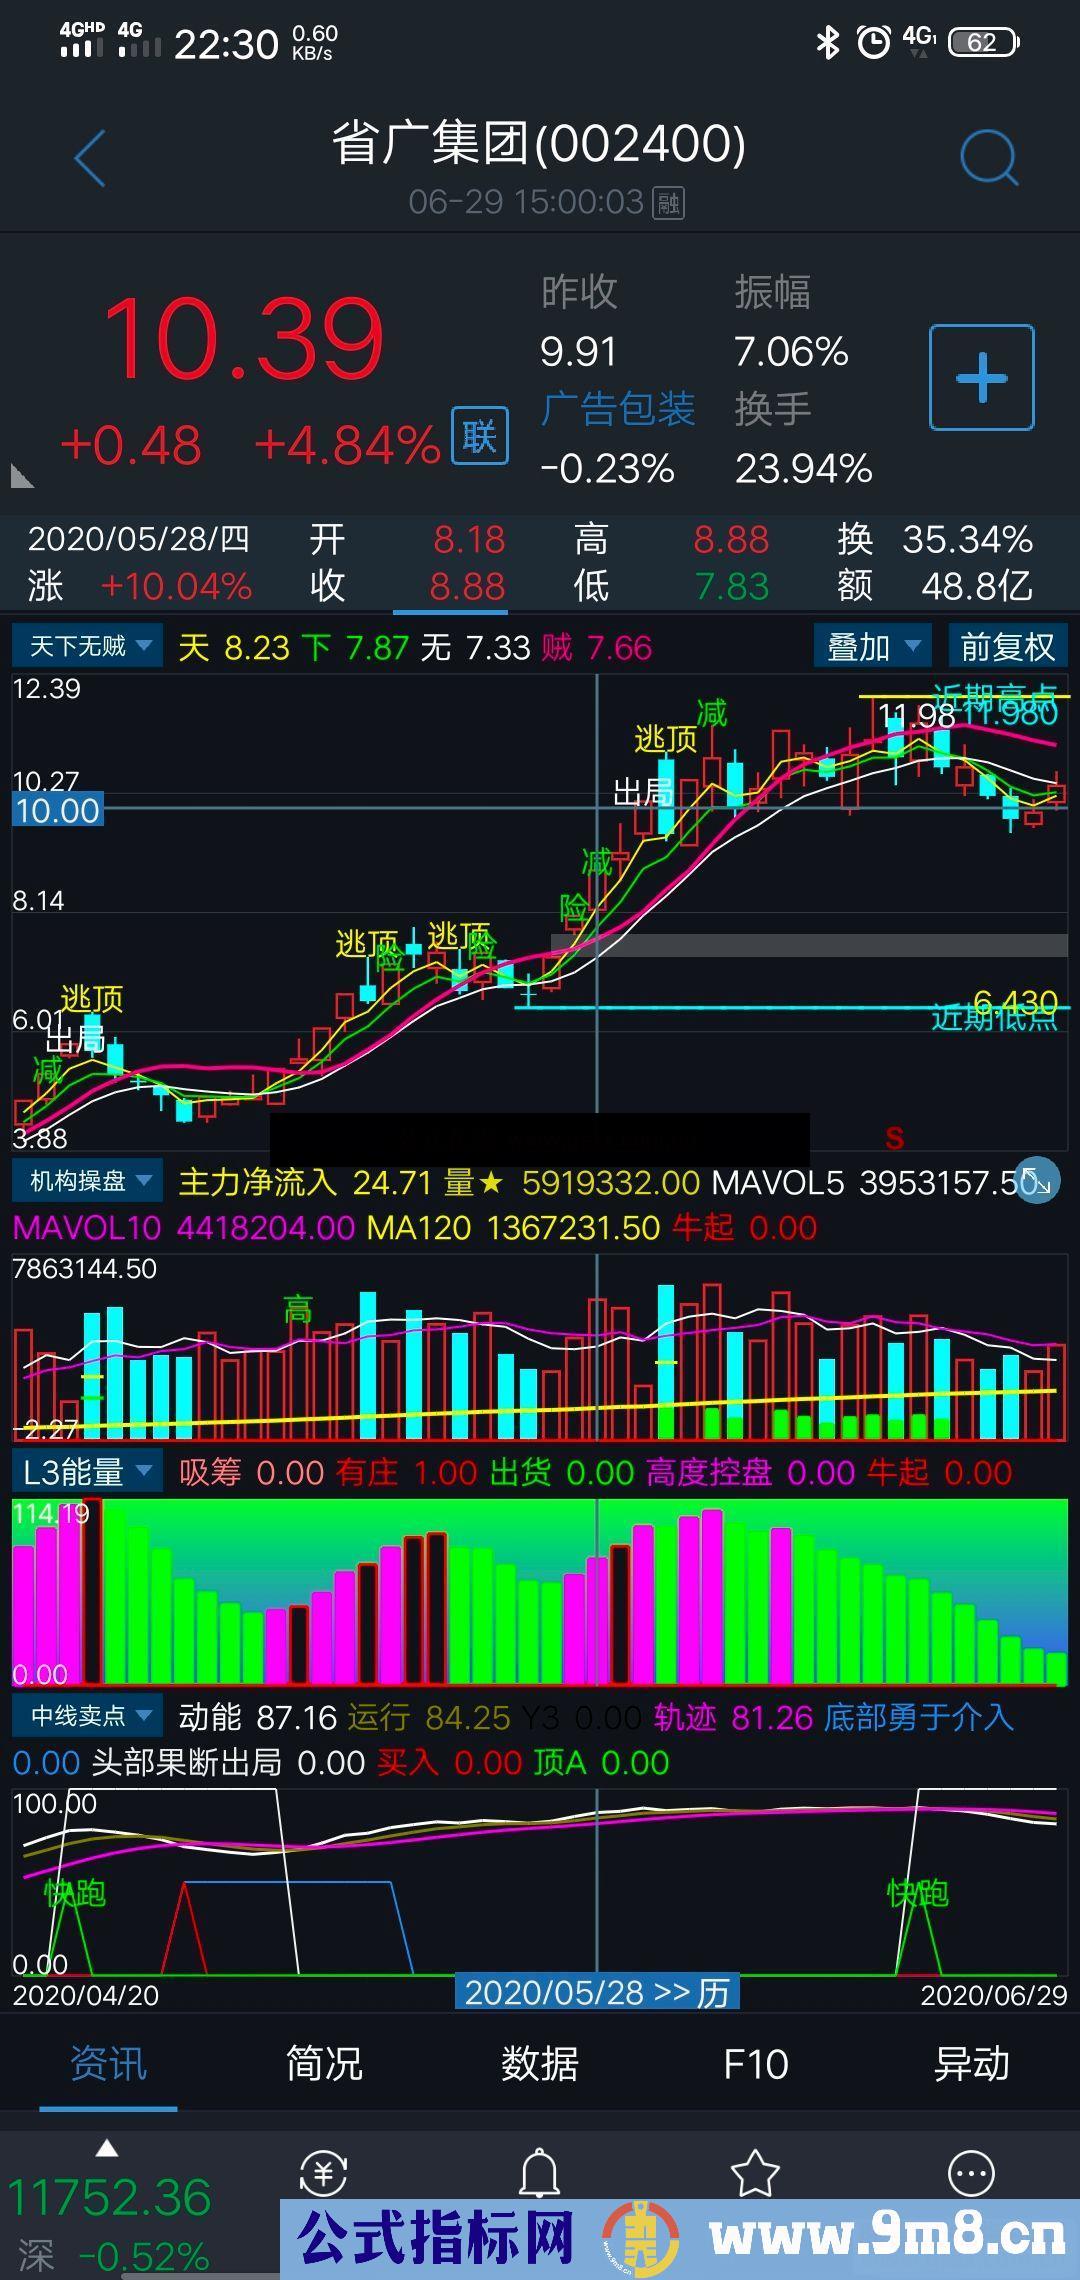
Task: Open the yuan trade icon in bottom bar
Action: pos(324,2172)
